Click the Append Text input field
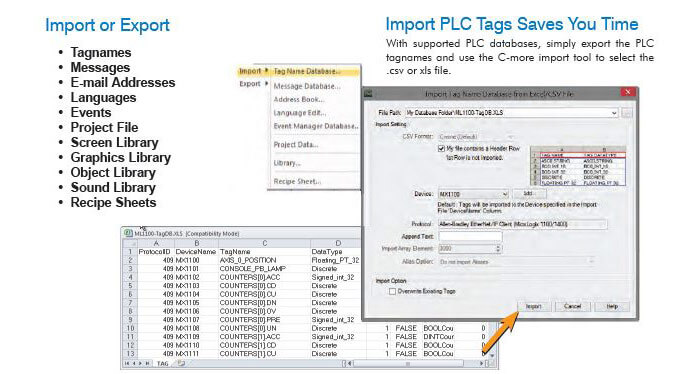The height and width of the screenshot is (374, 700). (471, 237)
